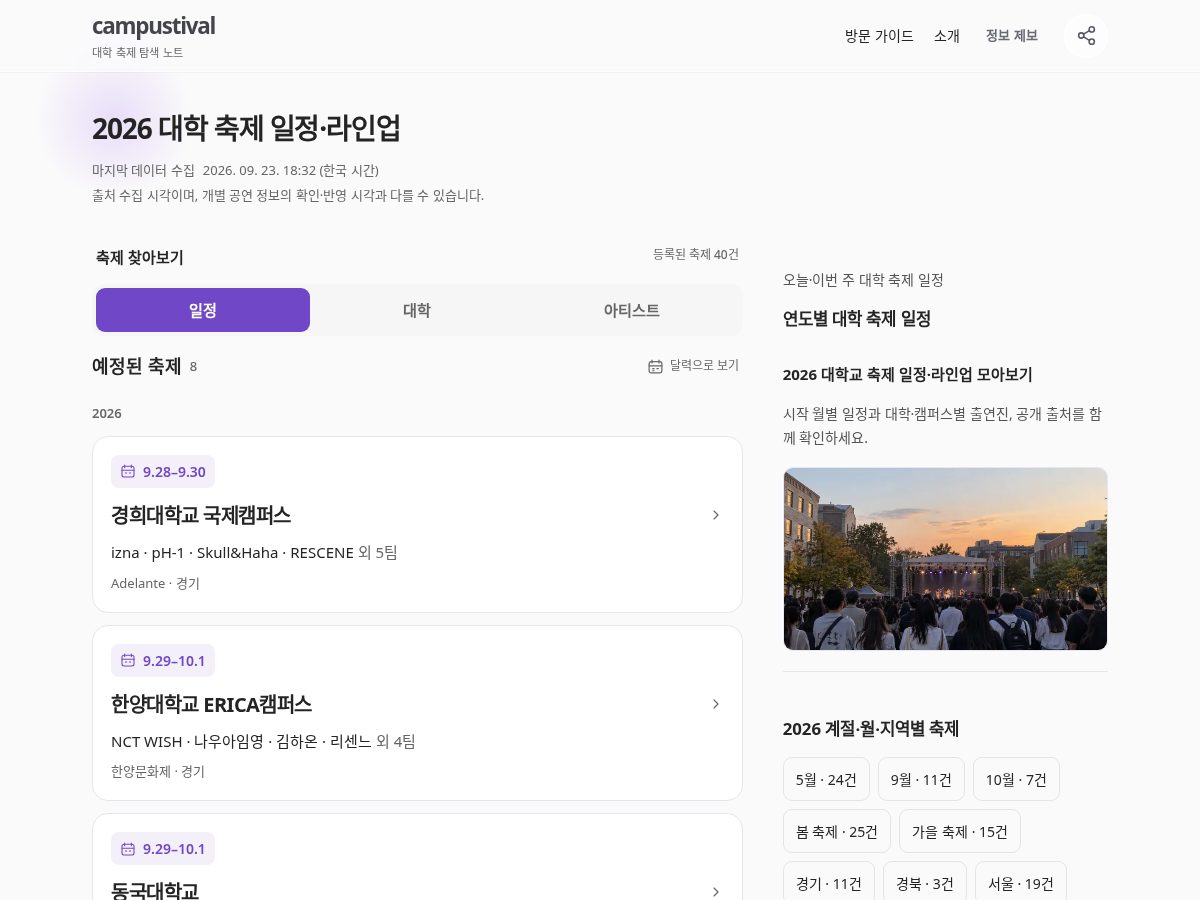Image resolution: width=1200 pixels, height=900 pixels.
Task: Select the 가을 축제 · 15건 chip
Action: [960, 831]
